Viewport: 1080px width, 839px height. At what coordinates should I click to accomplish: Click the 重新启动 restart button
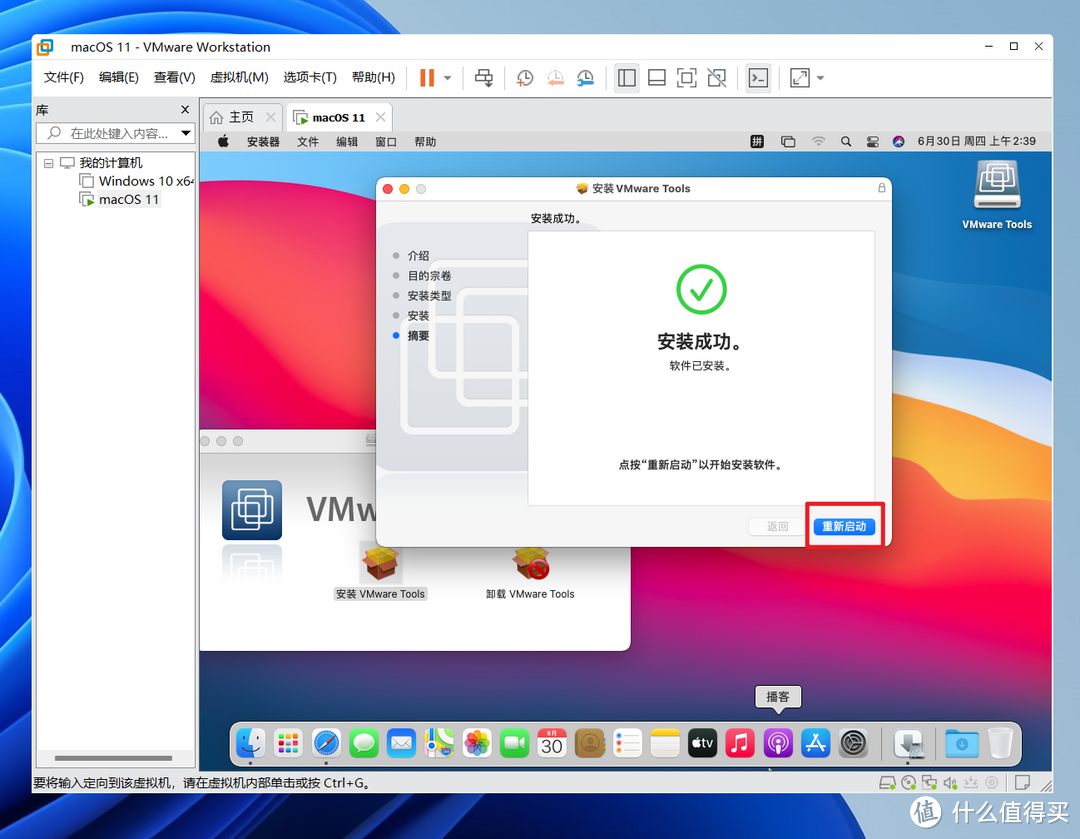[844, 526]
